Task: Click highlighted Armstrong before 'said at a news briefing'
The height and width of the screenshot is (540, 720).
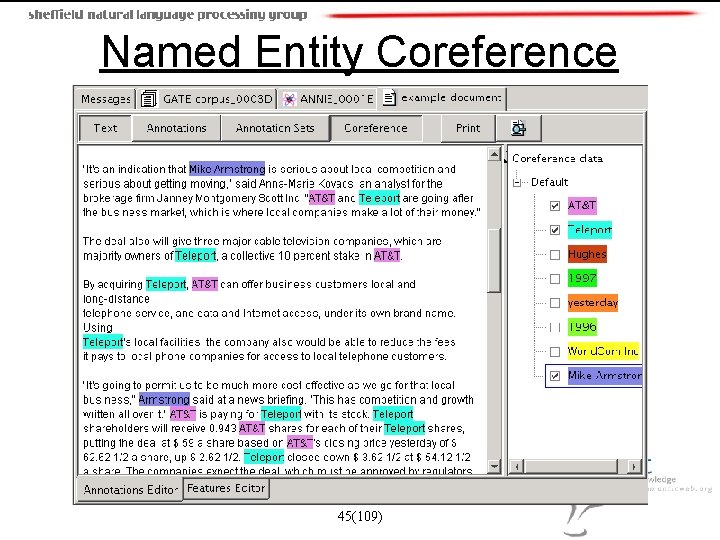Action: click(x=164, y=399)
